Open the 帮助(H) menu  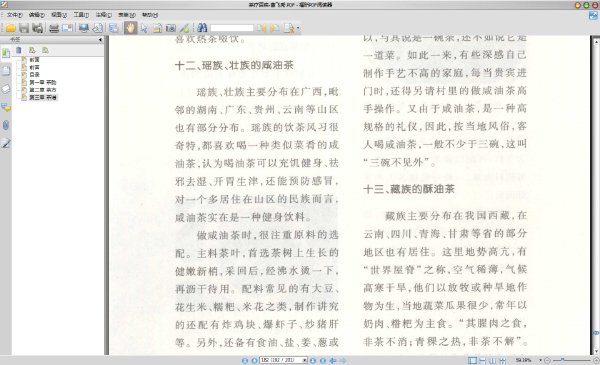point(150,15)
